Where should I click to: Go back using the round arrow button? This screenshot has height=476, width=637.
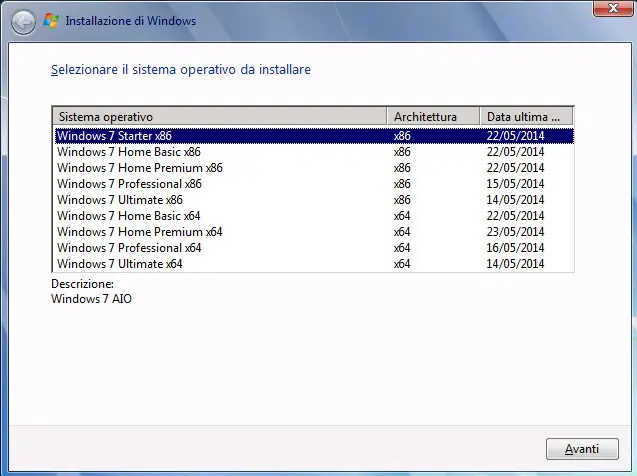[23, 22]
